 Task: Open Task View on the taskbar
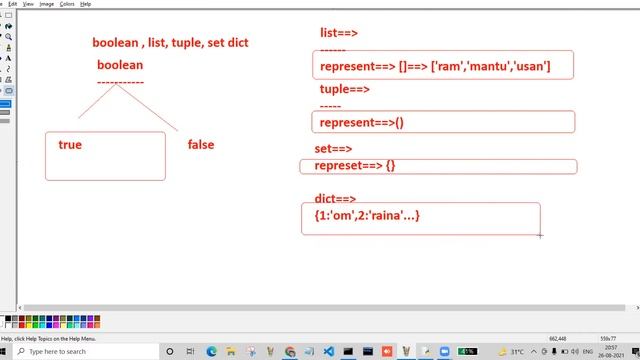point(190,351)
